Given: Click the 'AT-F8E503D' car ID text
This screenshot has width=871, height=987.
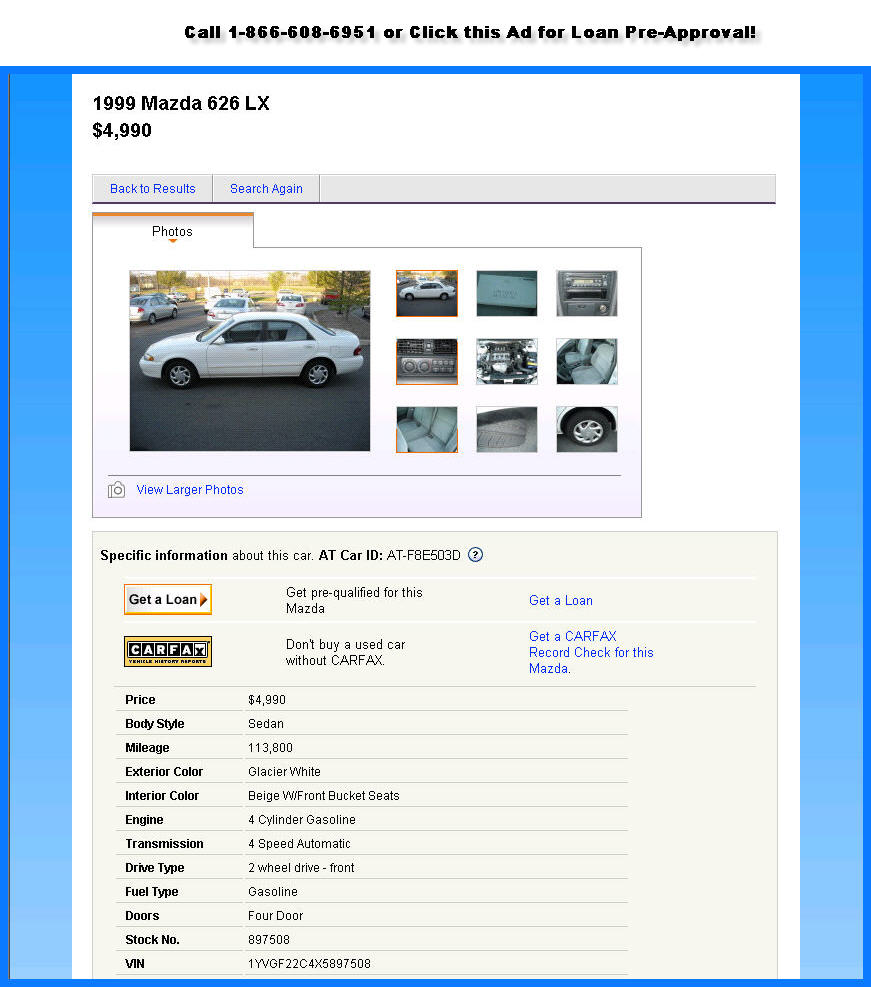Looking at the screenshot, I should point(424,555).
